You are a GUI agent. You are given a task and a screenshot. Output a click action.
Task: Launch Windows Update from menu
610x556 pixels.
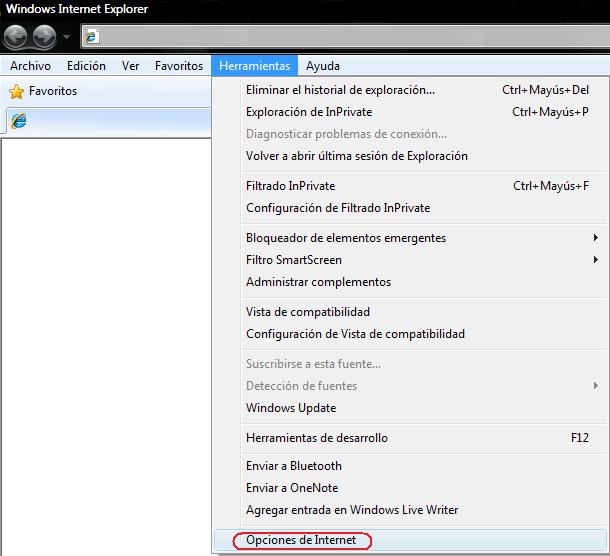412,408
